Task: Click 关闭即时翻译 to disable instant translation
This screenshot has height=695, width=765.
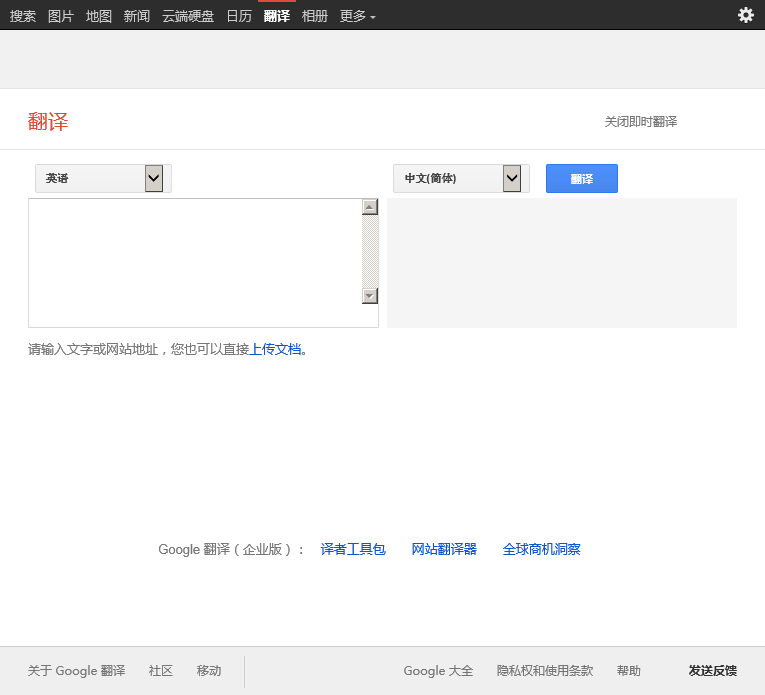Action: (641, 121)
